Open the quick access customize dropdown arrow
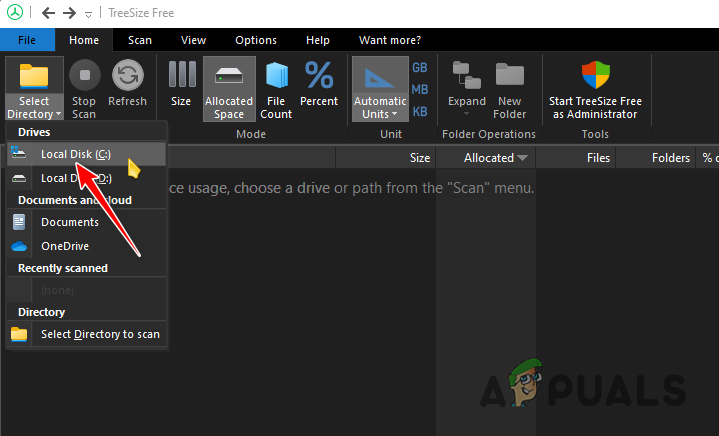Image resolution: width=719 pixels, height=436 pixels. tap(88, 15)
